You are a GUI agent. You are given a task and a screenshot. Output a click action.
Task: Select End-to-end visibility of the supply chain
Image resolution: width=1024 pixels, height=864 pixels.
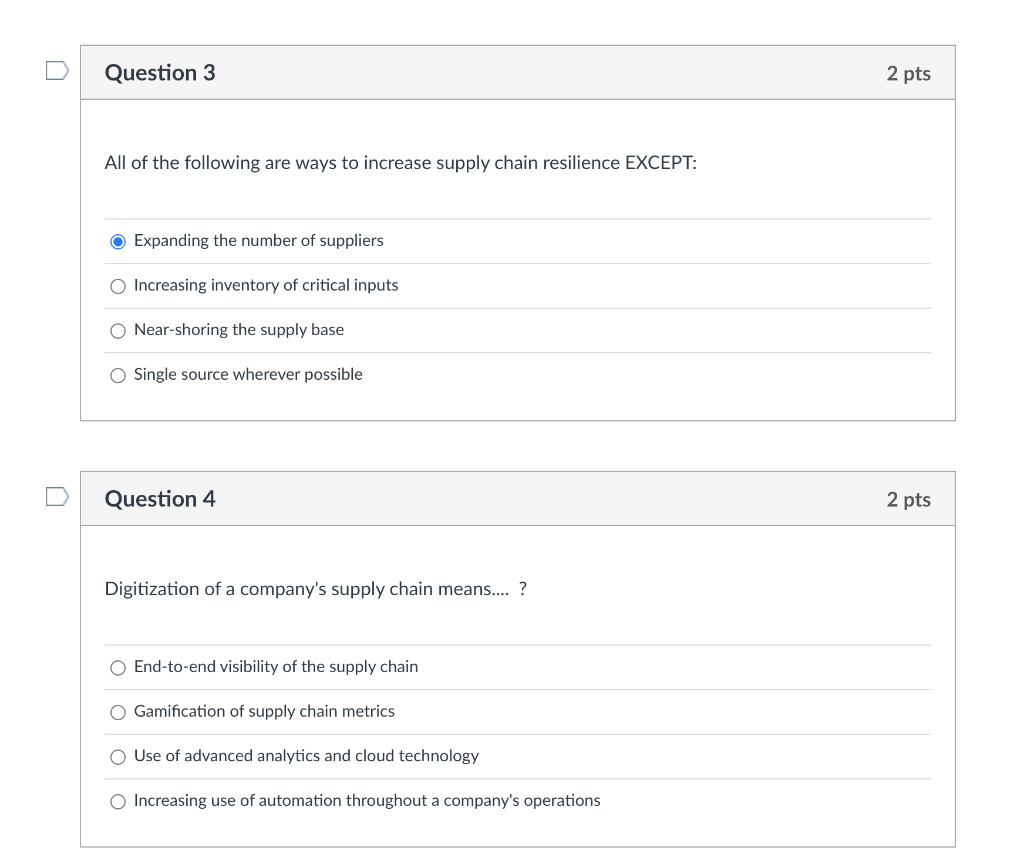pos(117,667)
